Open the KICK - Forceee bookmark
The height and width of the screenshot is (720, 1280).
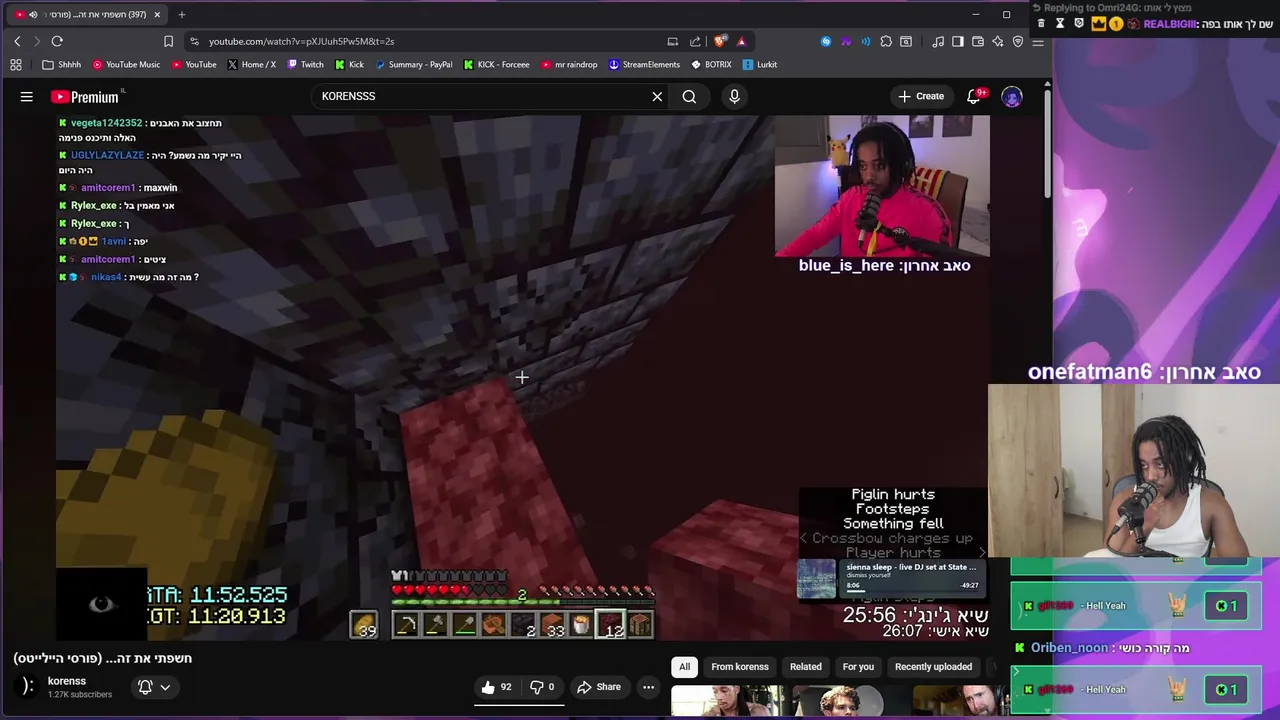click(496, 65)
